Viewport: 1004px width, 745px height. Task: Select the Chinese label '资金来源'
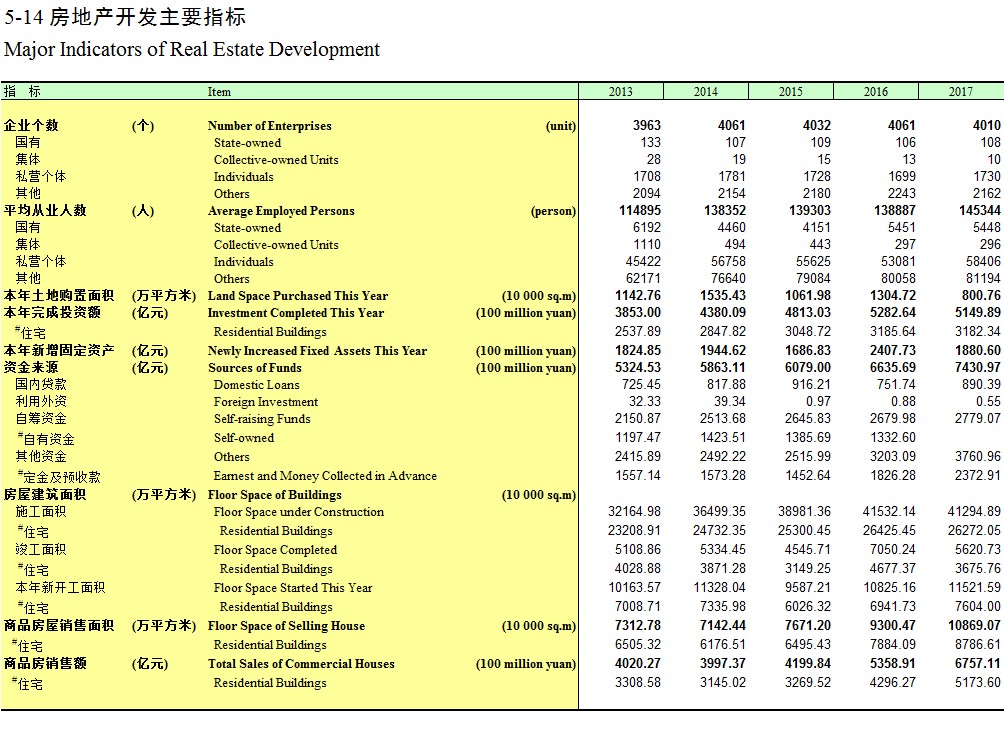point(31,367)
